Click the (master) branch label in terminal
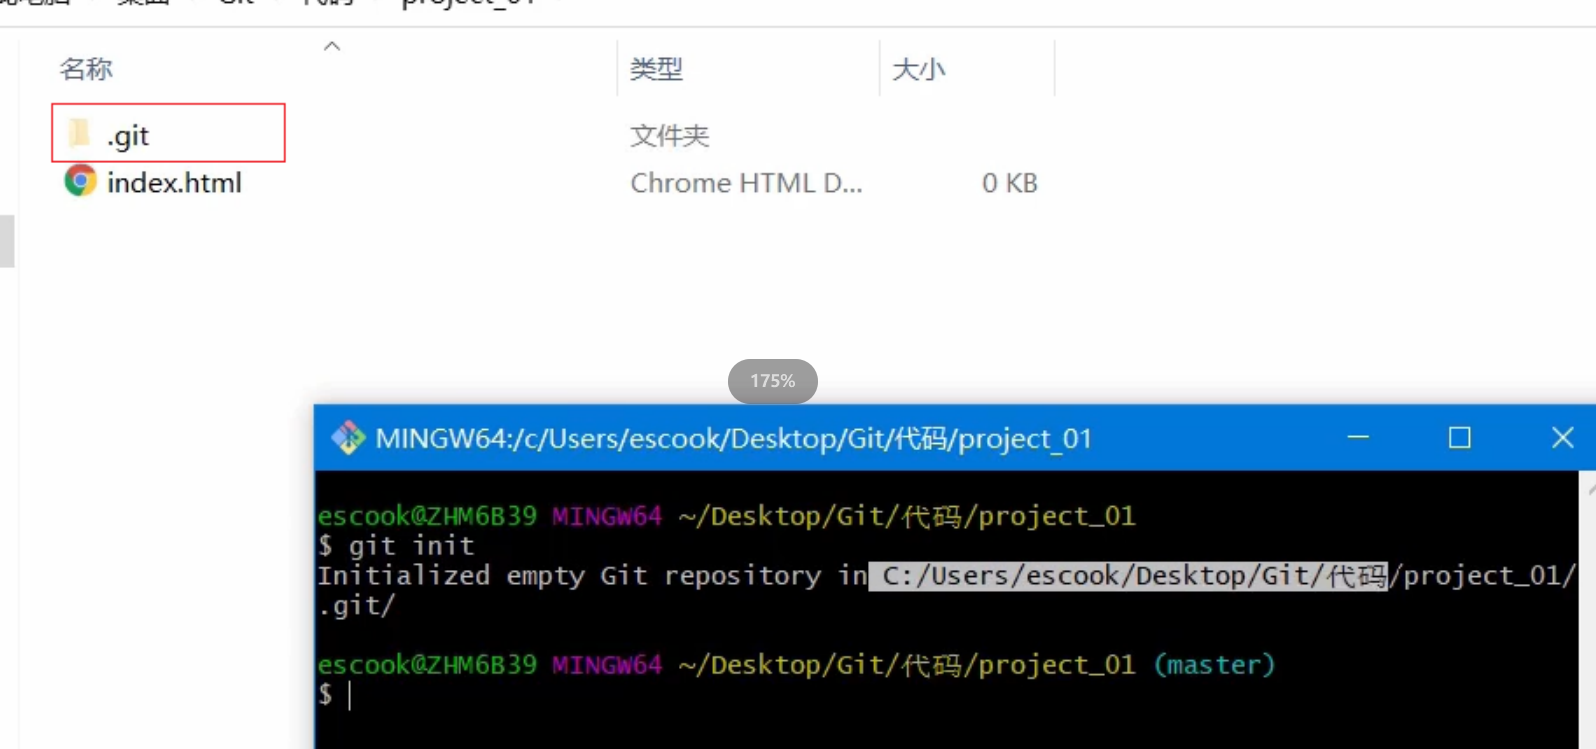The image size is (1596, 749). 1214,665
